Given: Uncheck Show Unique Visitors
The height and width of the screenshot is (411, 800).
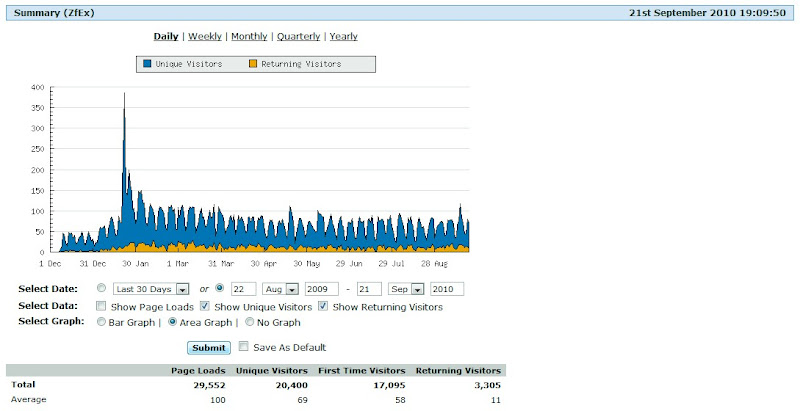Looking at the screenshot, I should pos(205,306).
